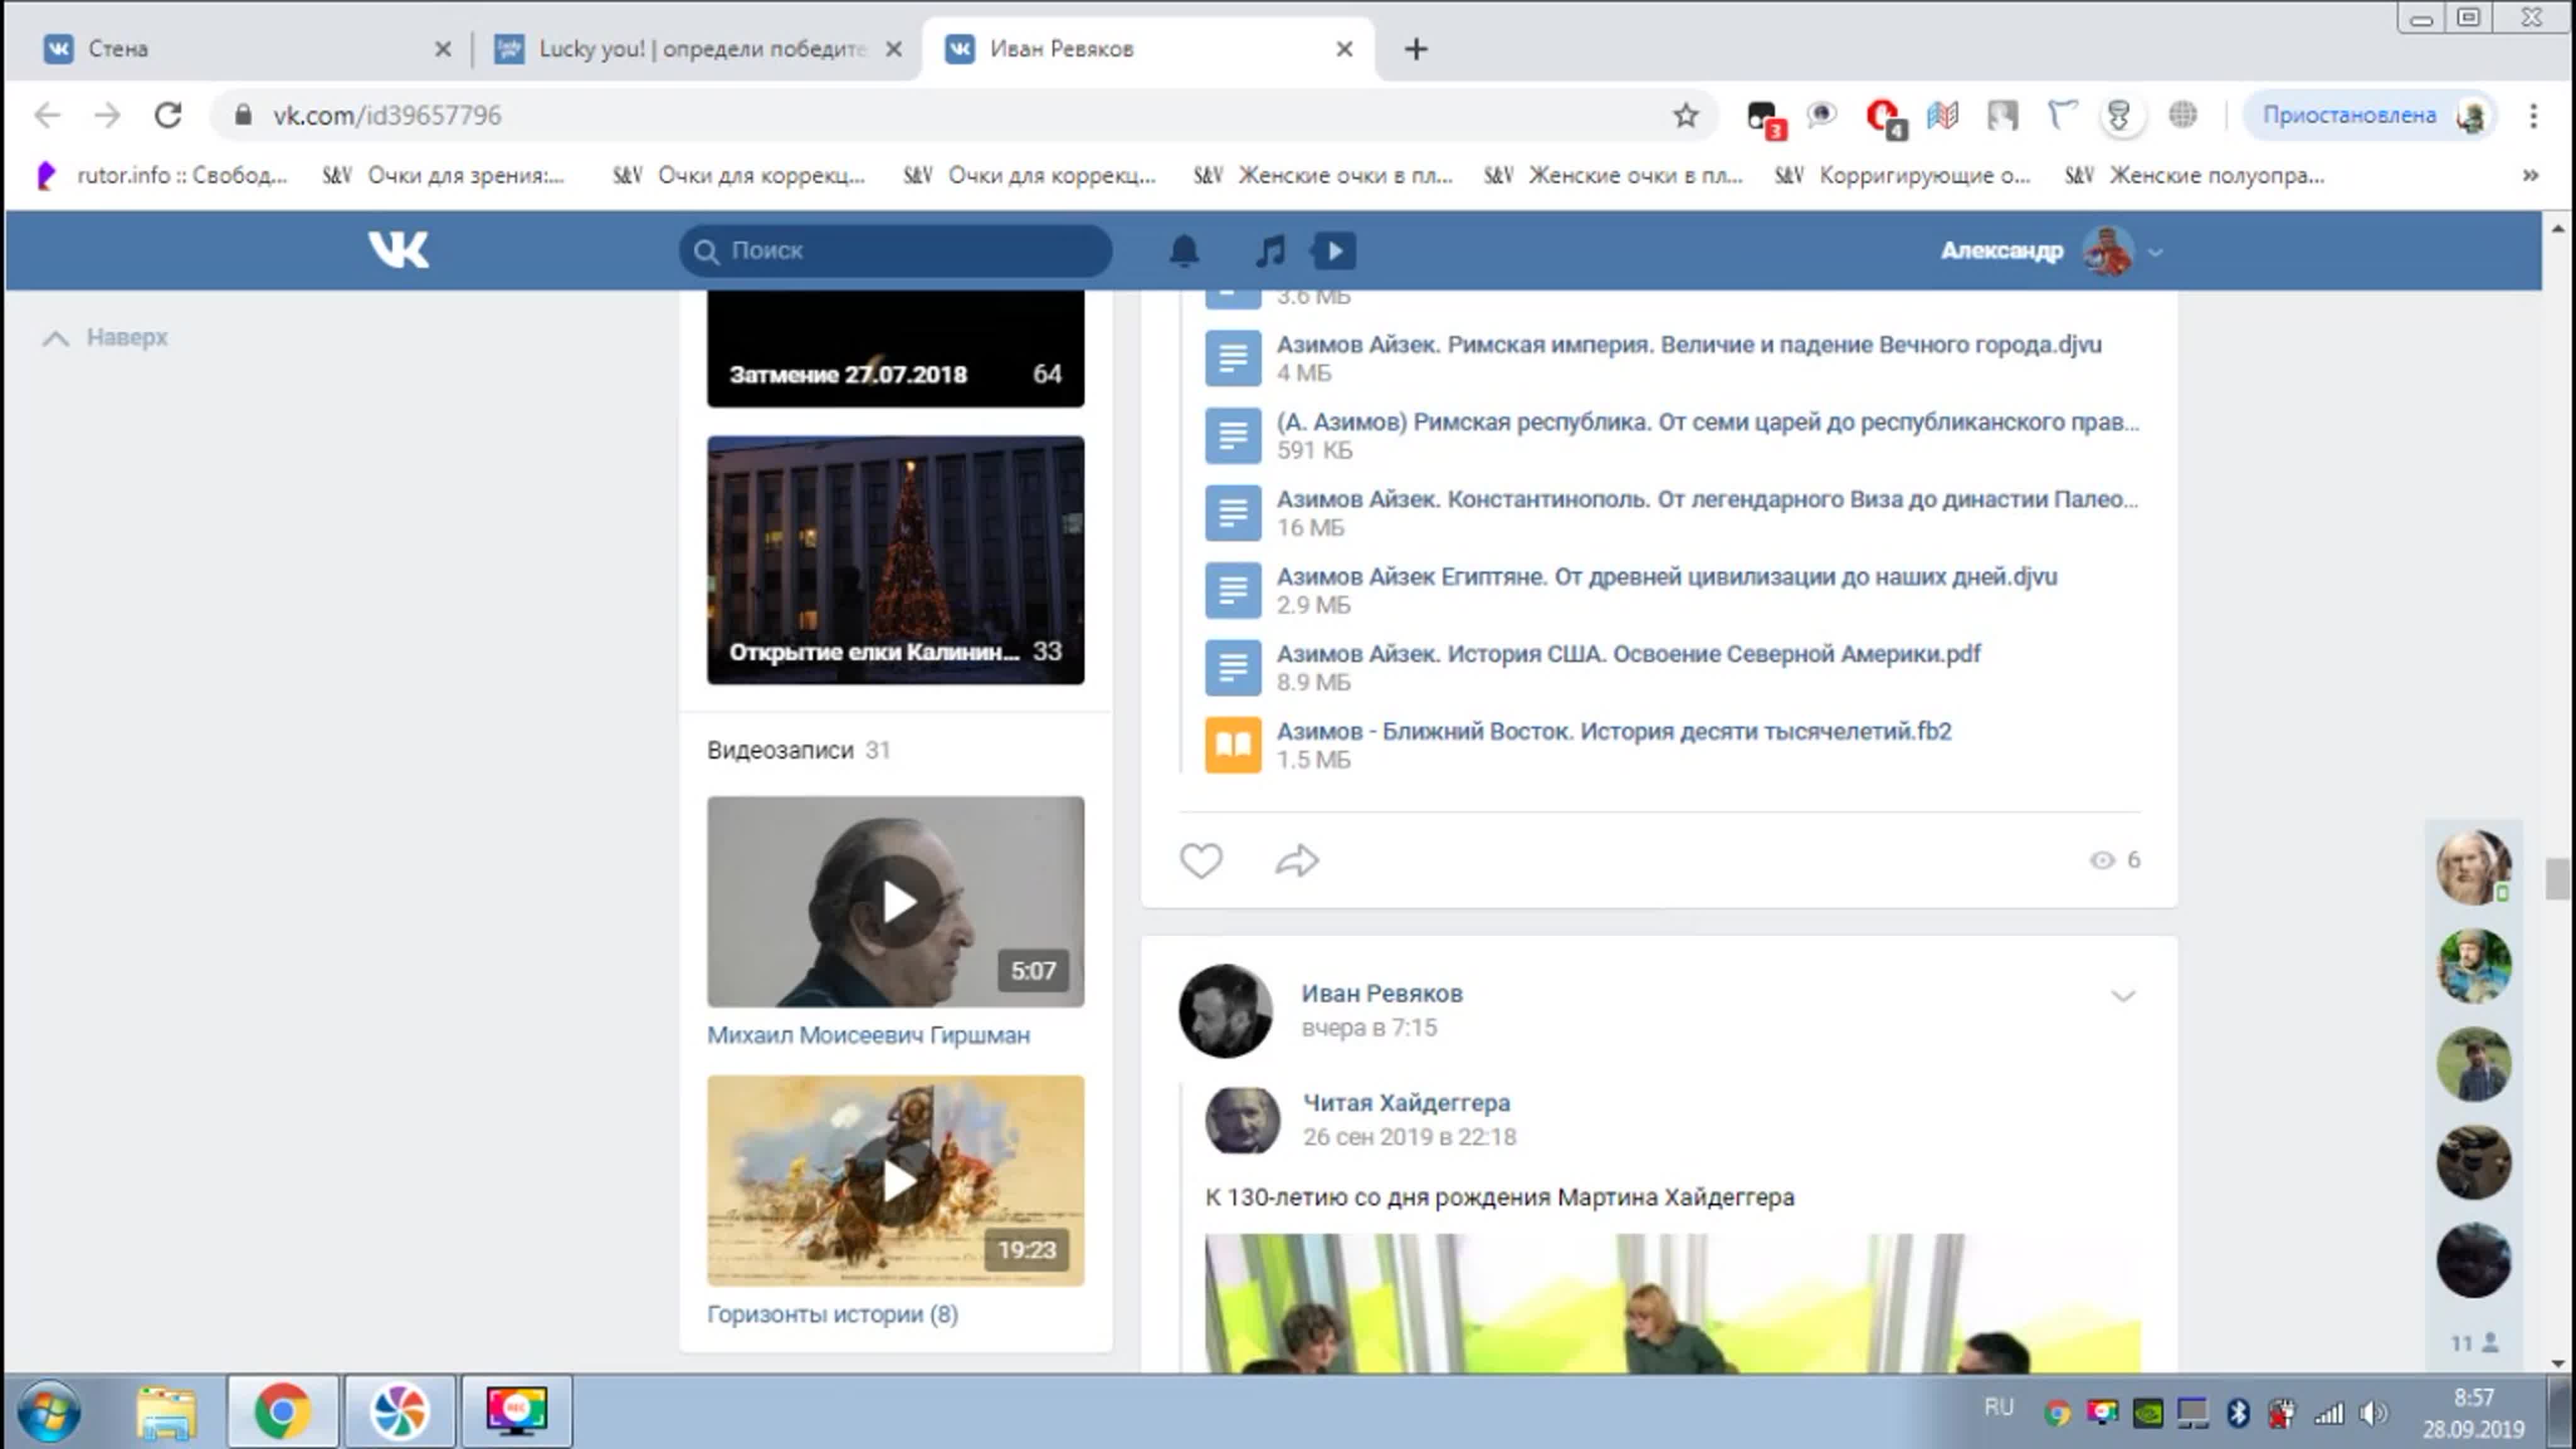
Task: Click the RU language indicator
Action: (1998, 1408)
